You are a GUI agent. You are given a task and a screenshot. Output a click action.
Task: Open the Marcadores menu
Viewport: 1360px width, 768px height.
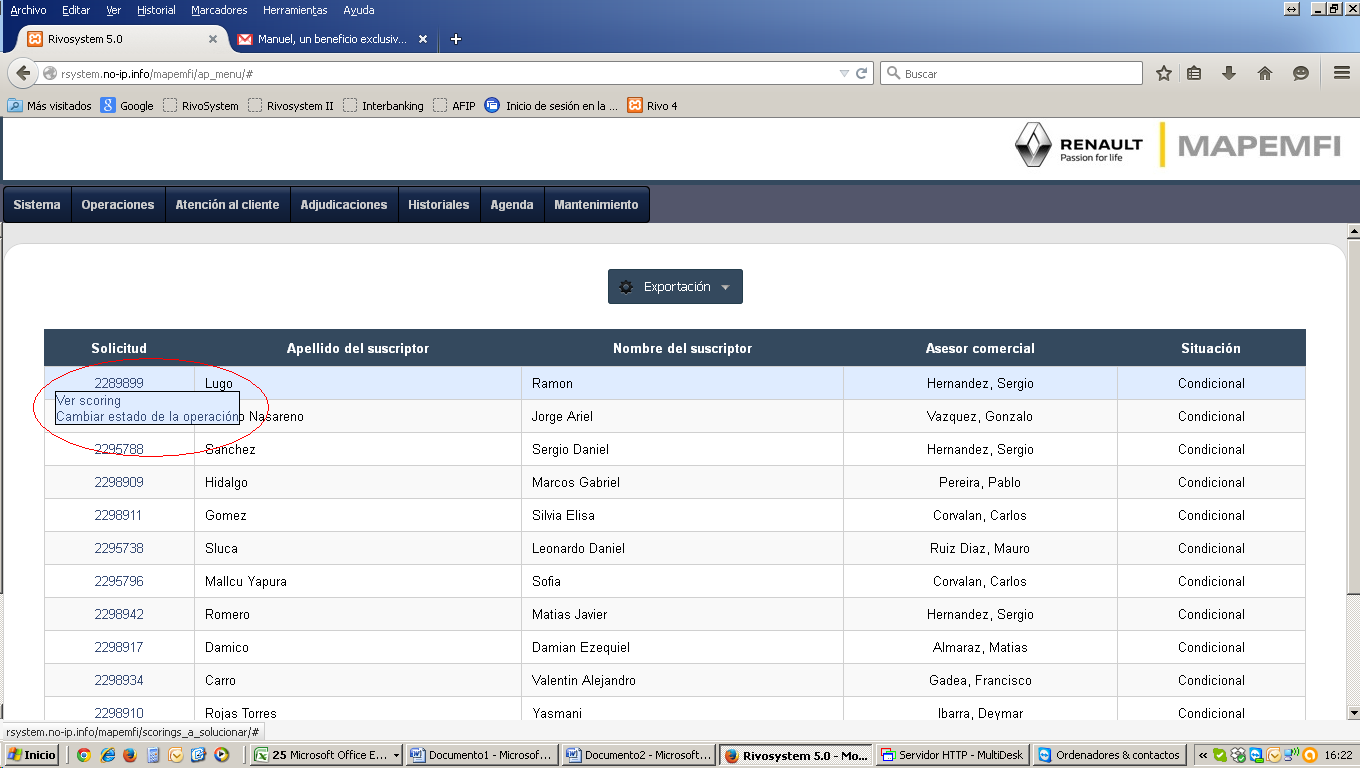(219, 10)
